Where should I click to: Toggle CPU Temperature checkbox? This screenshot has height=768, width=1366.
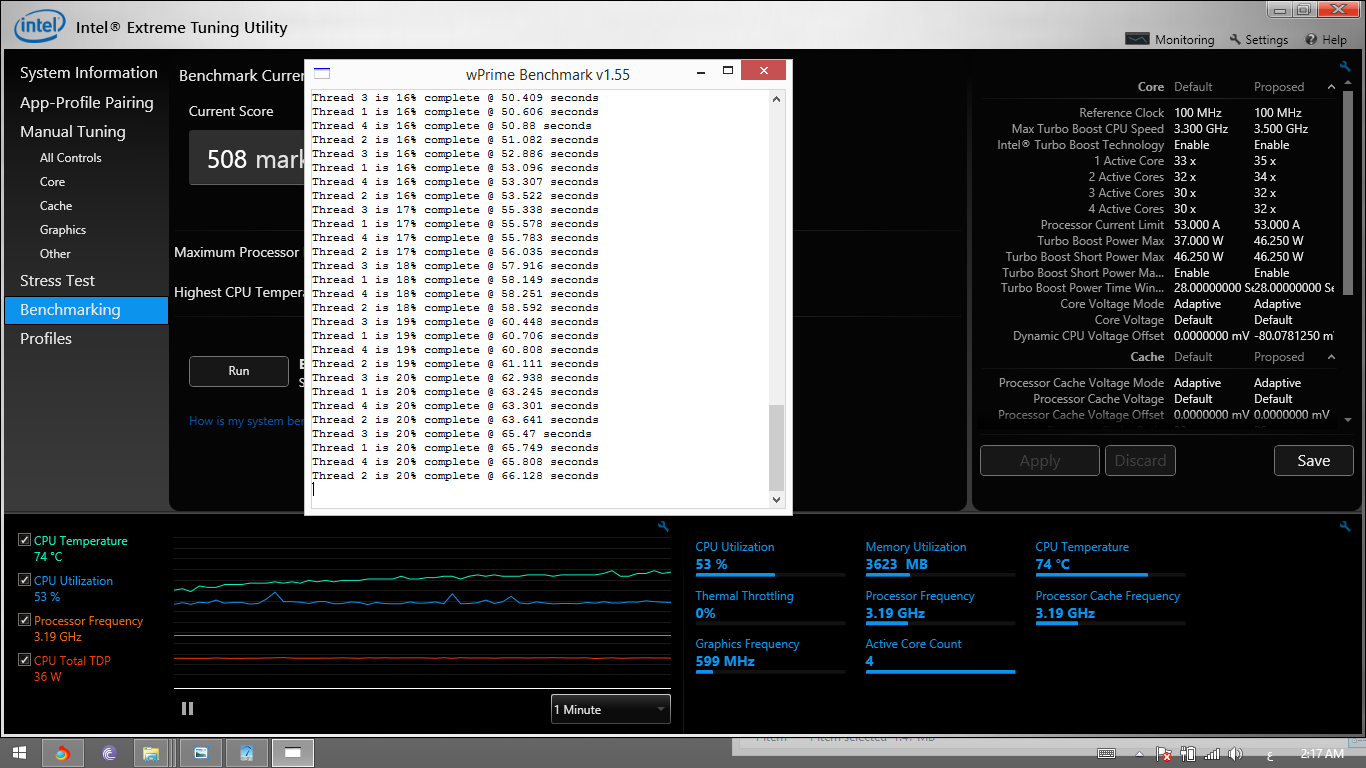tap(24, 540)
